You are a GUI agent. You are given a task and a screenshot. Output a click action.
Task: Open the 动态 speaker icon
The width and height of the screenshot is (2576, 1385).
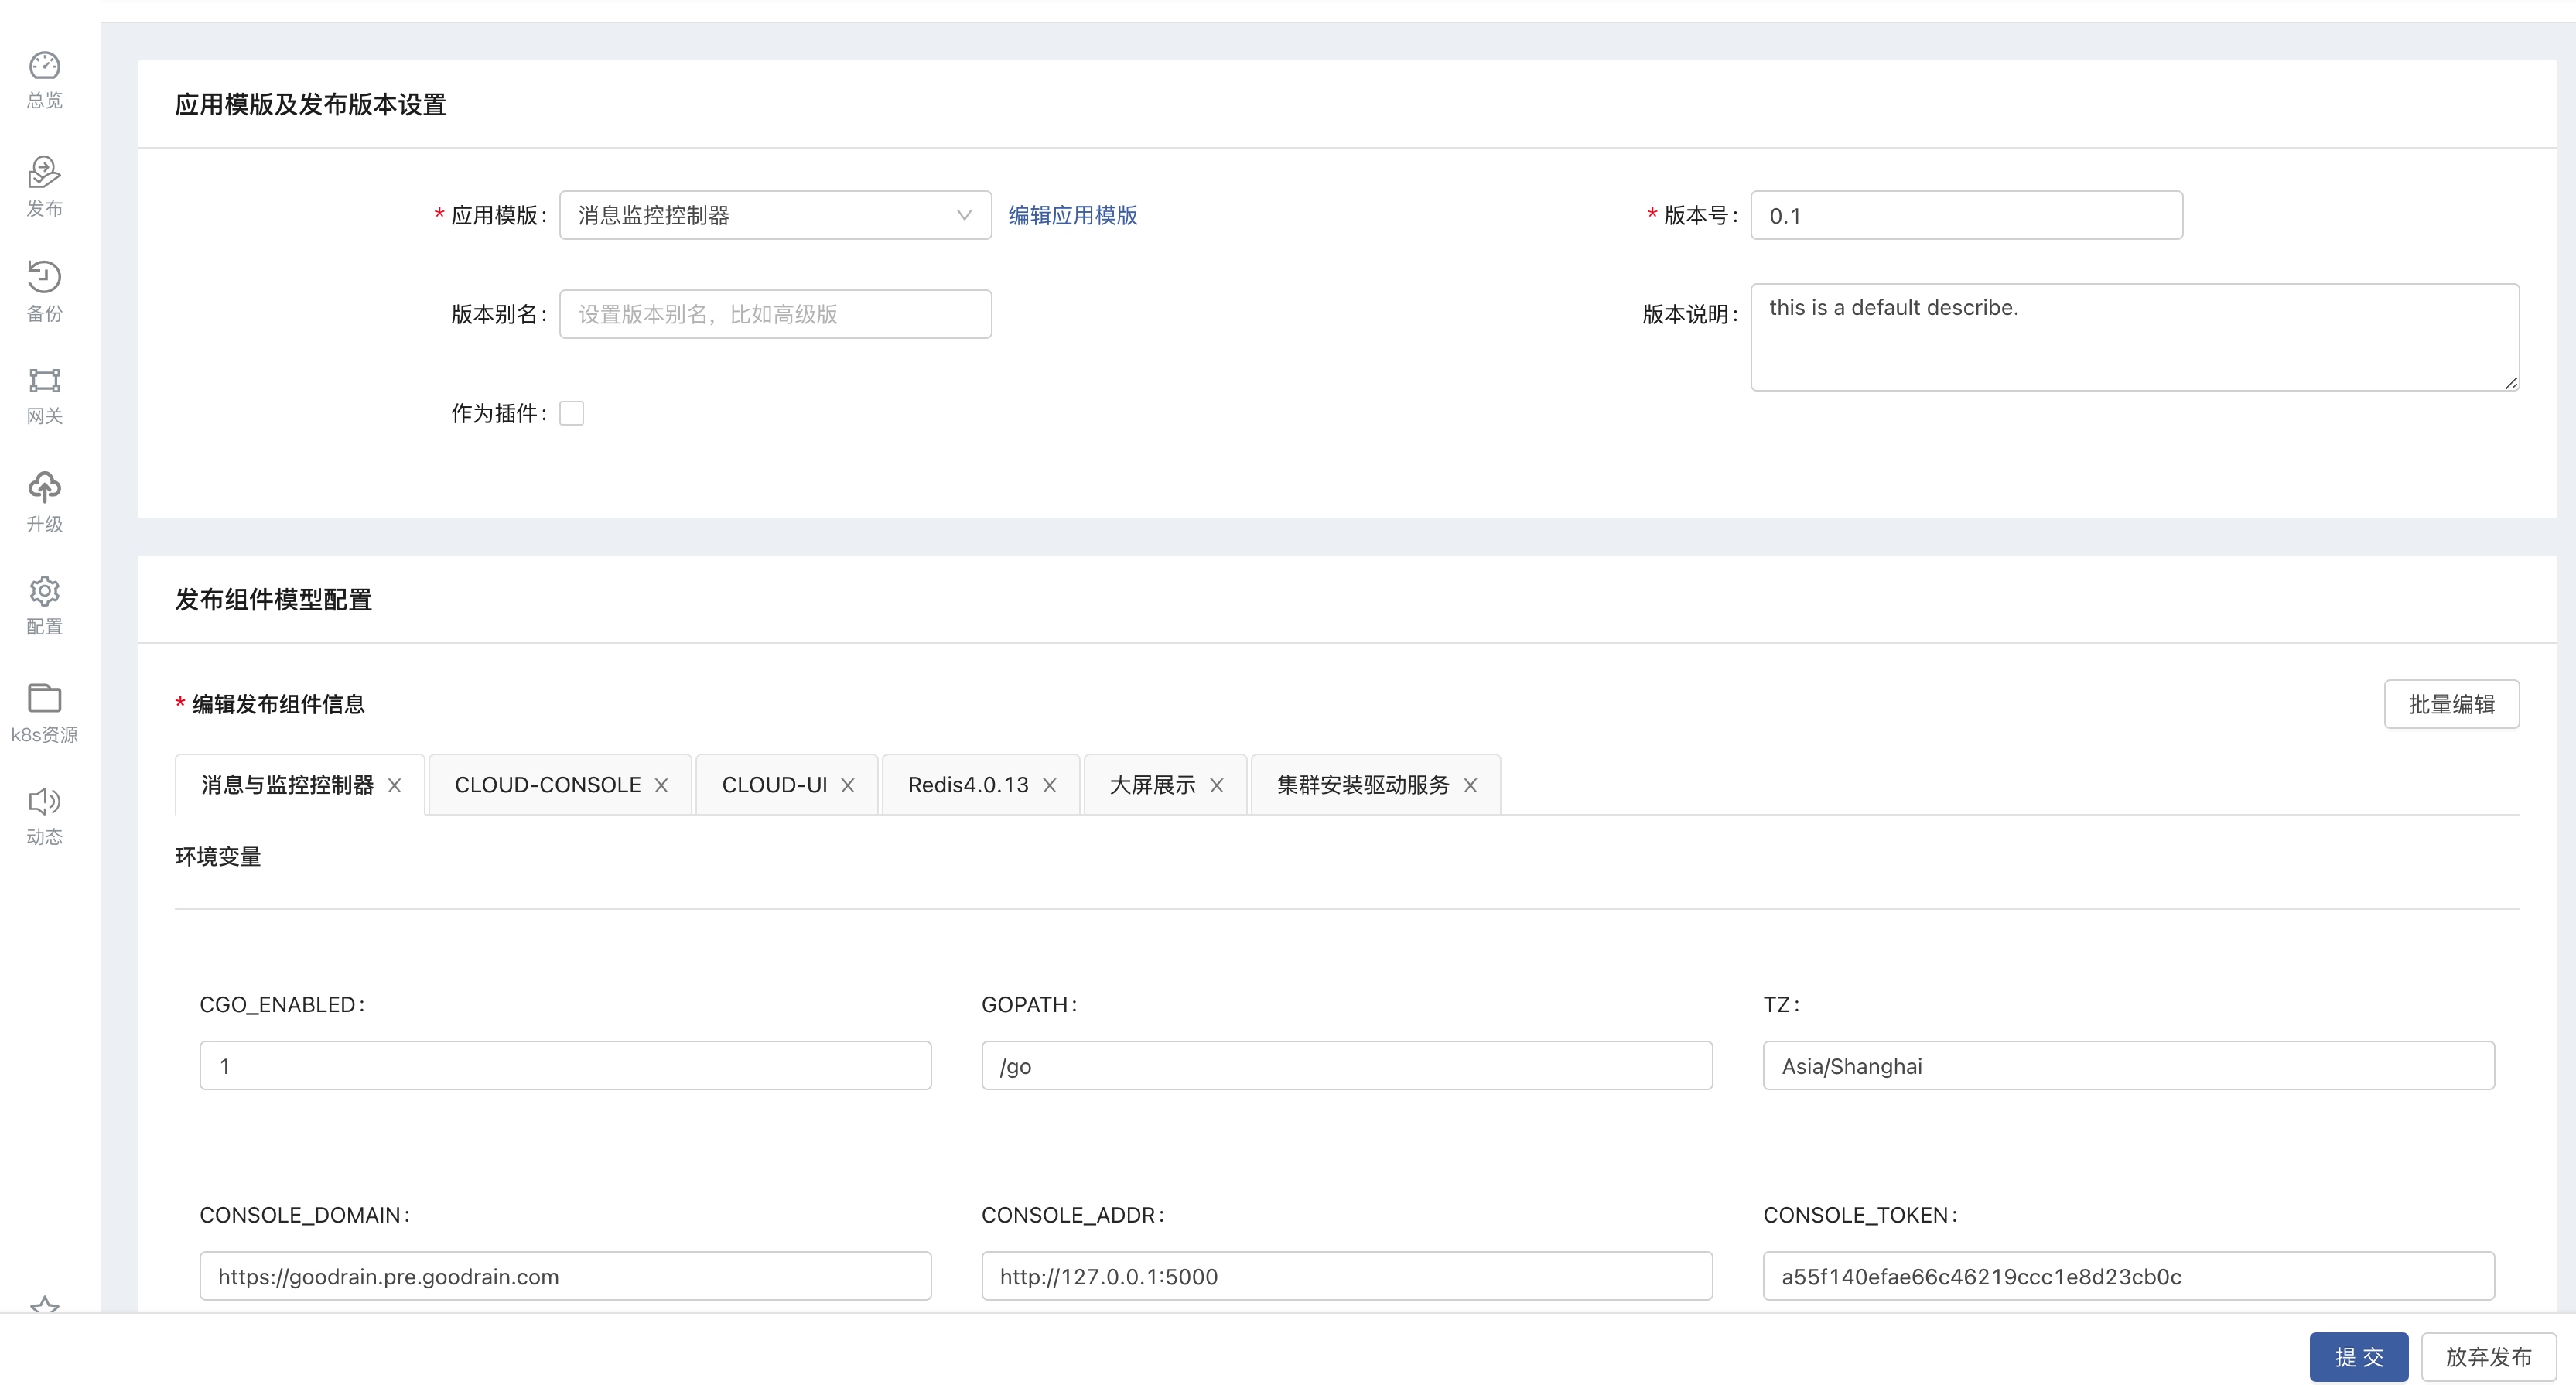point(44,801)
